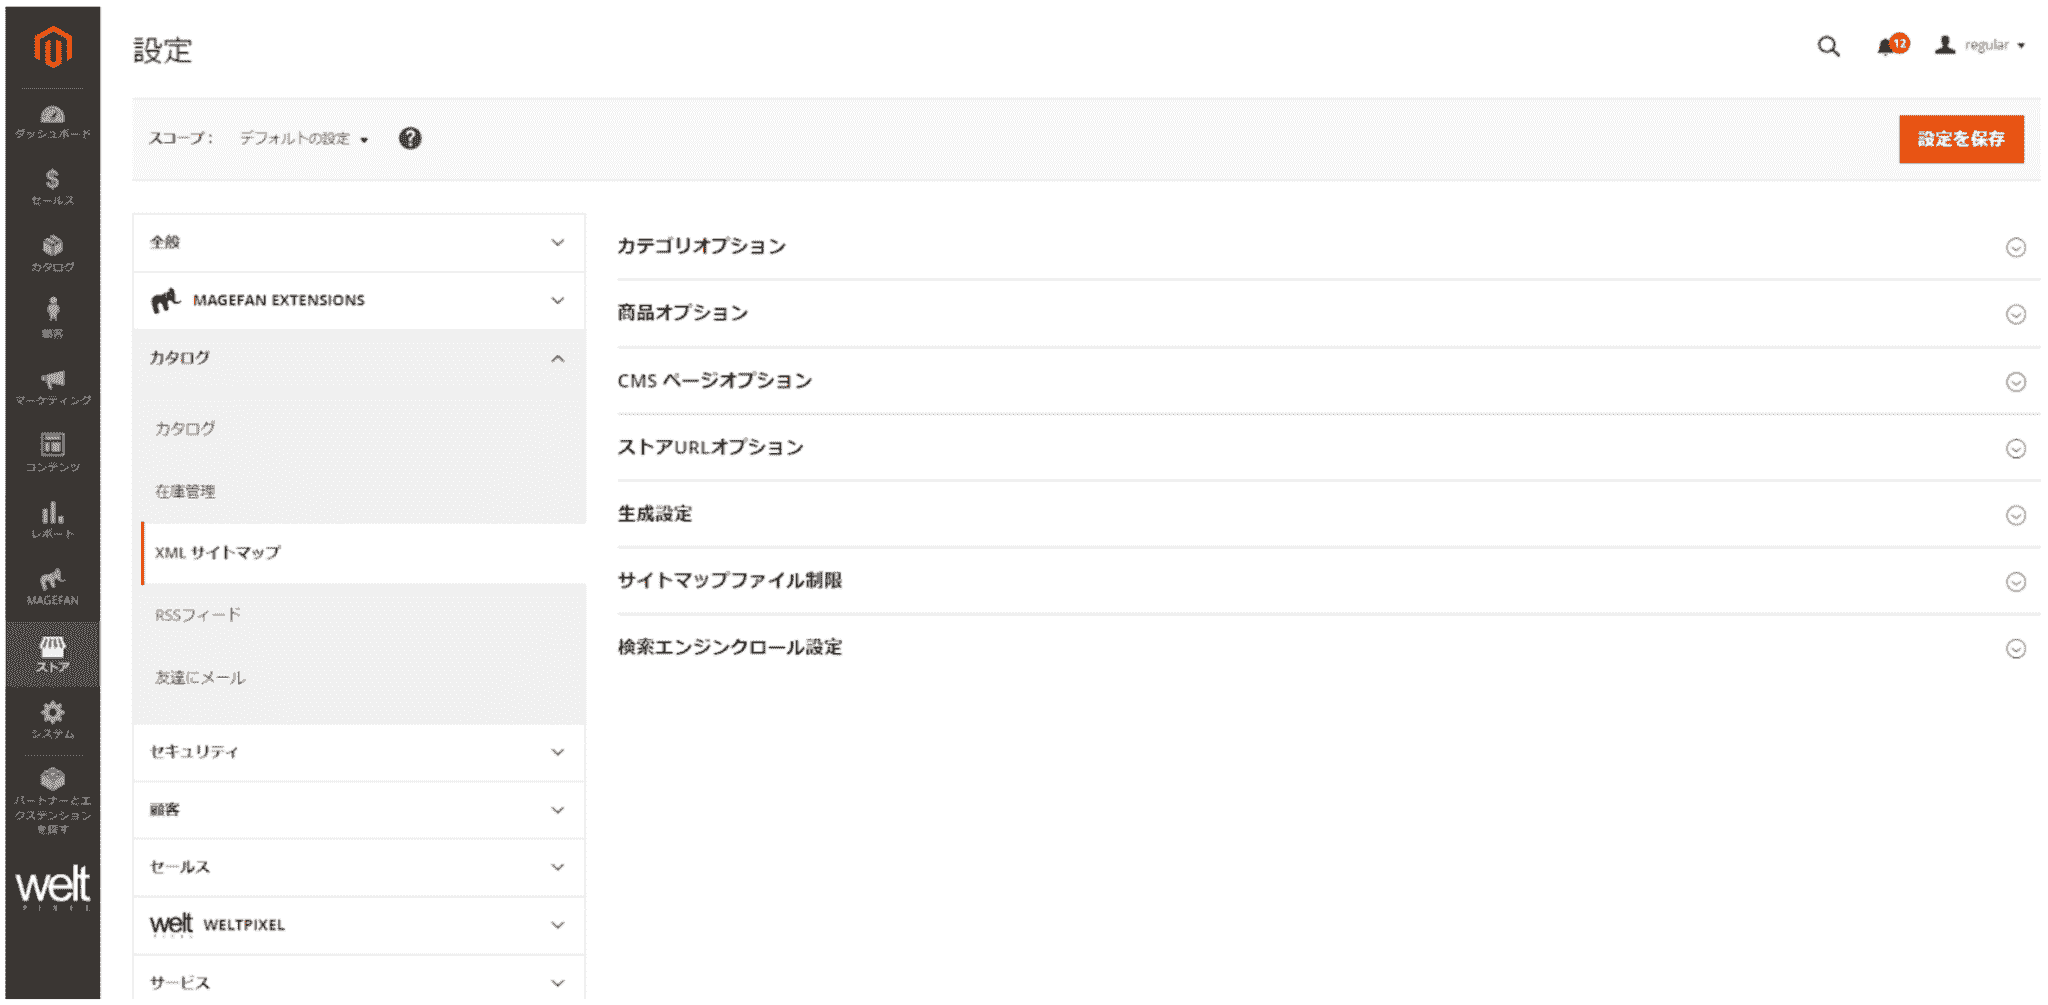Open the notifications bell showing 12 alerts

click(x=1889, y=47)
